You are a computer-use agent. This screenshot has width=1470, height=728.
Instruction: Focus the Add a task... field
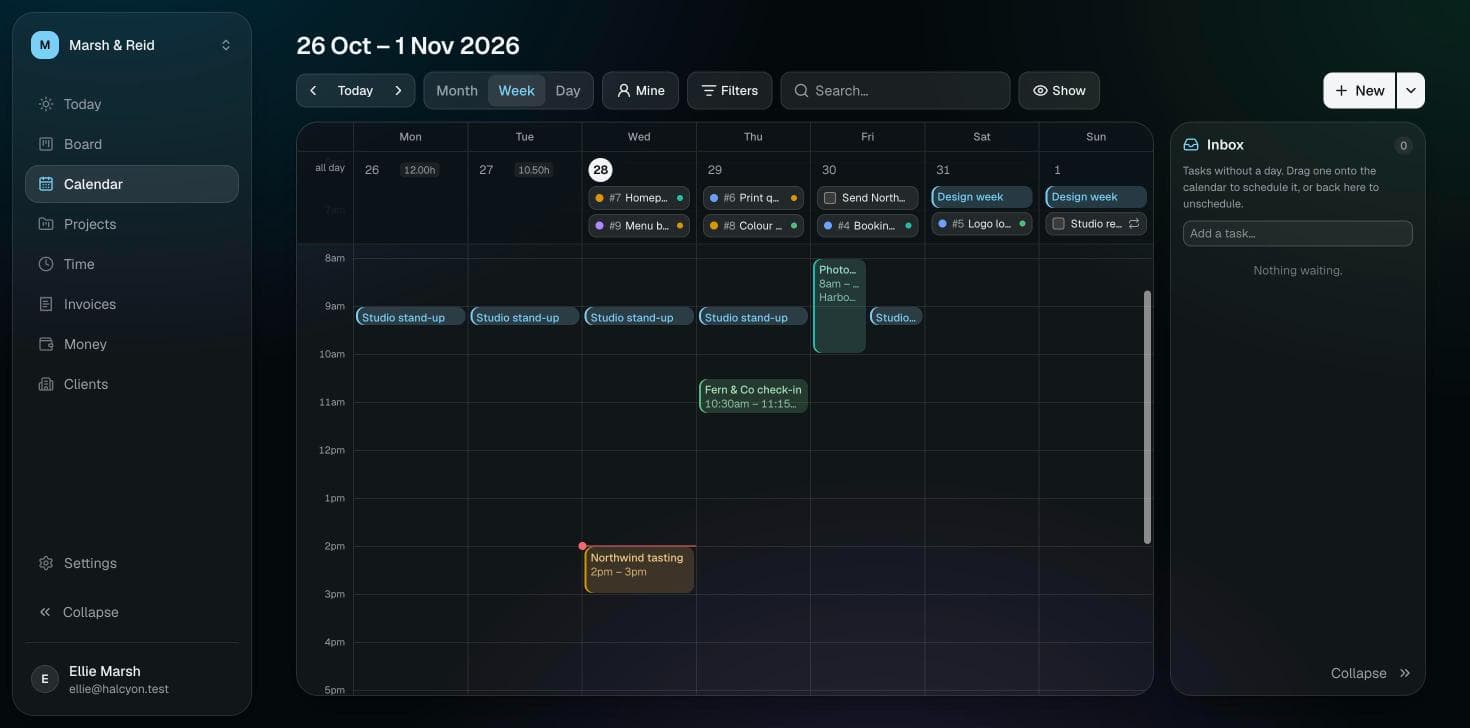(x=1297, y=233)
